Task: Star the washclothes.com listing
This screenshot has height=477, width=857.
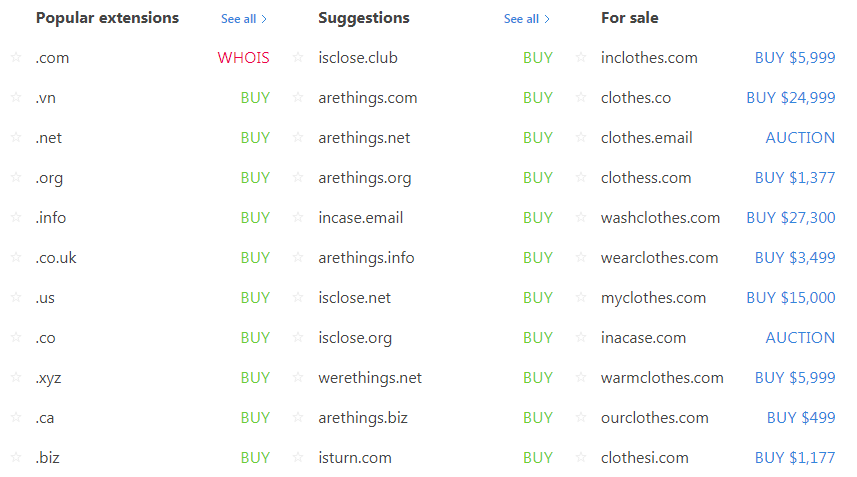Action: pyautogui.click(x=581, y=217)
